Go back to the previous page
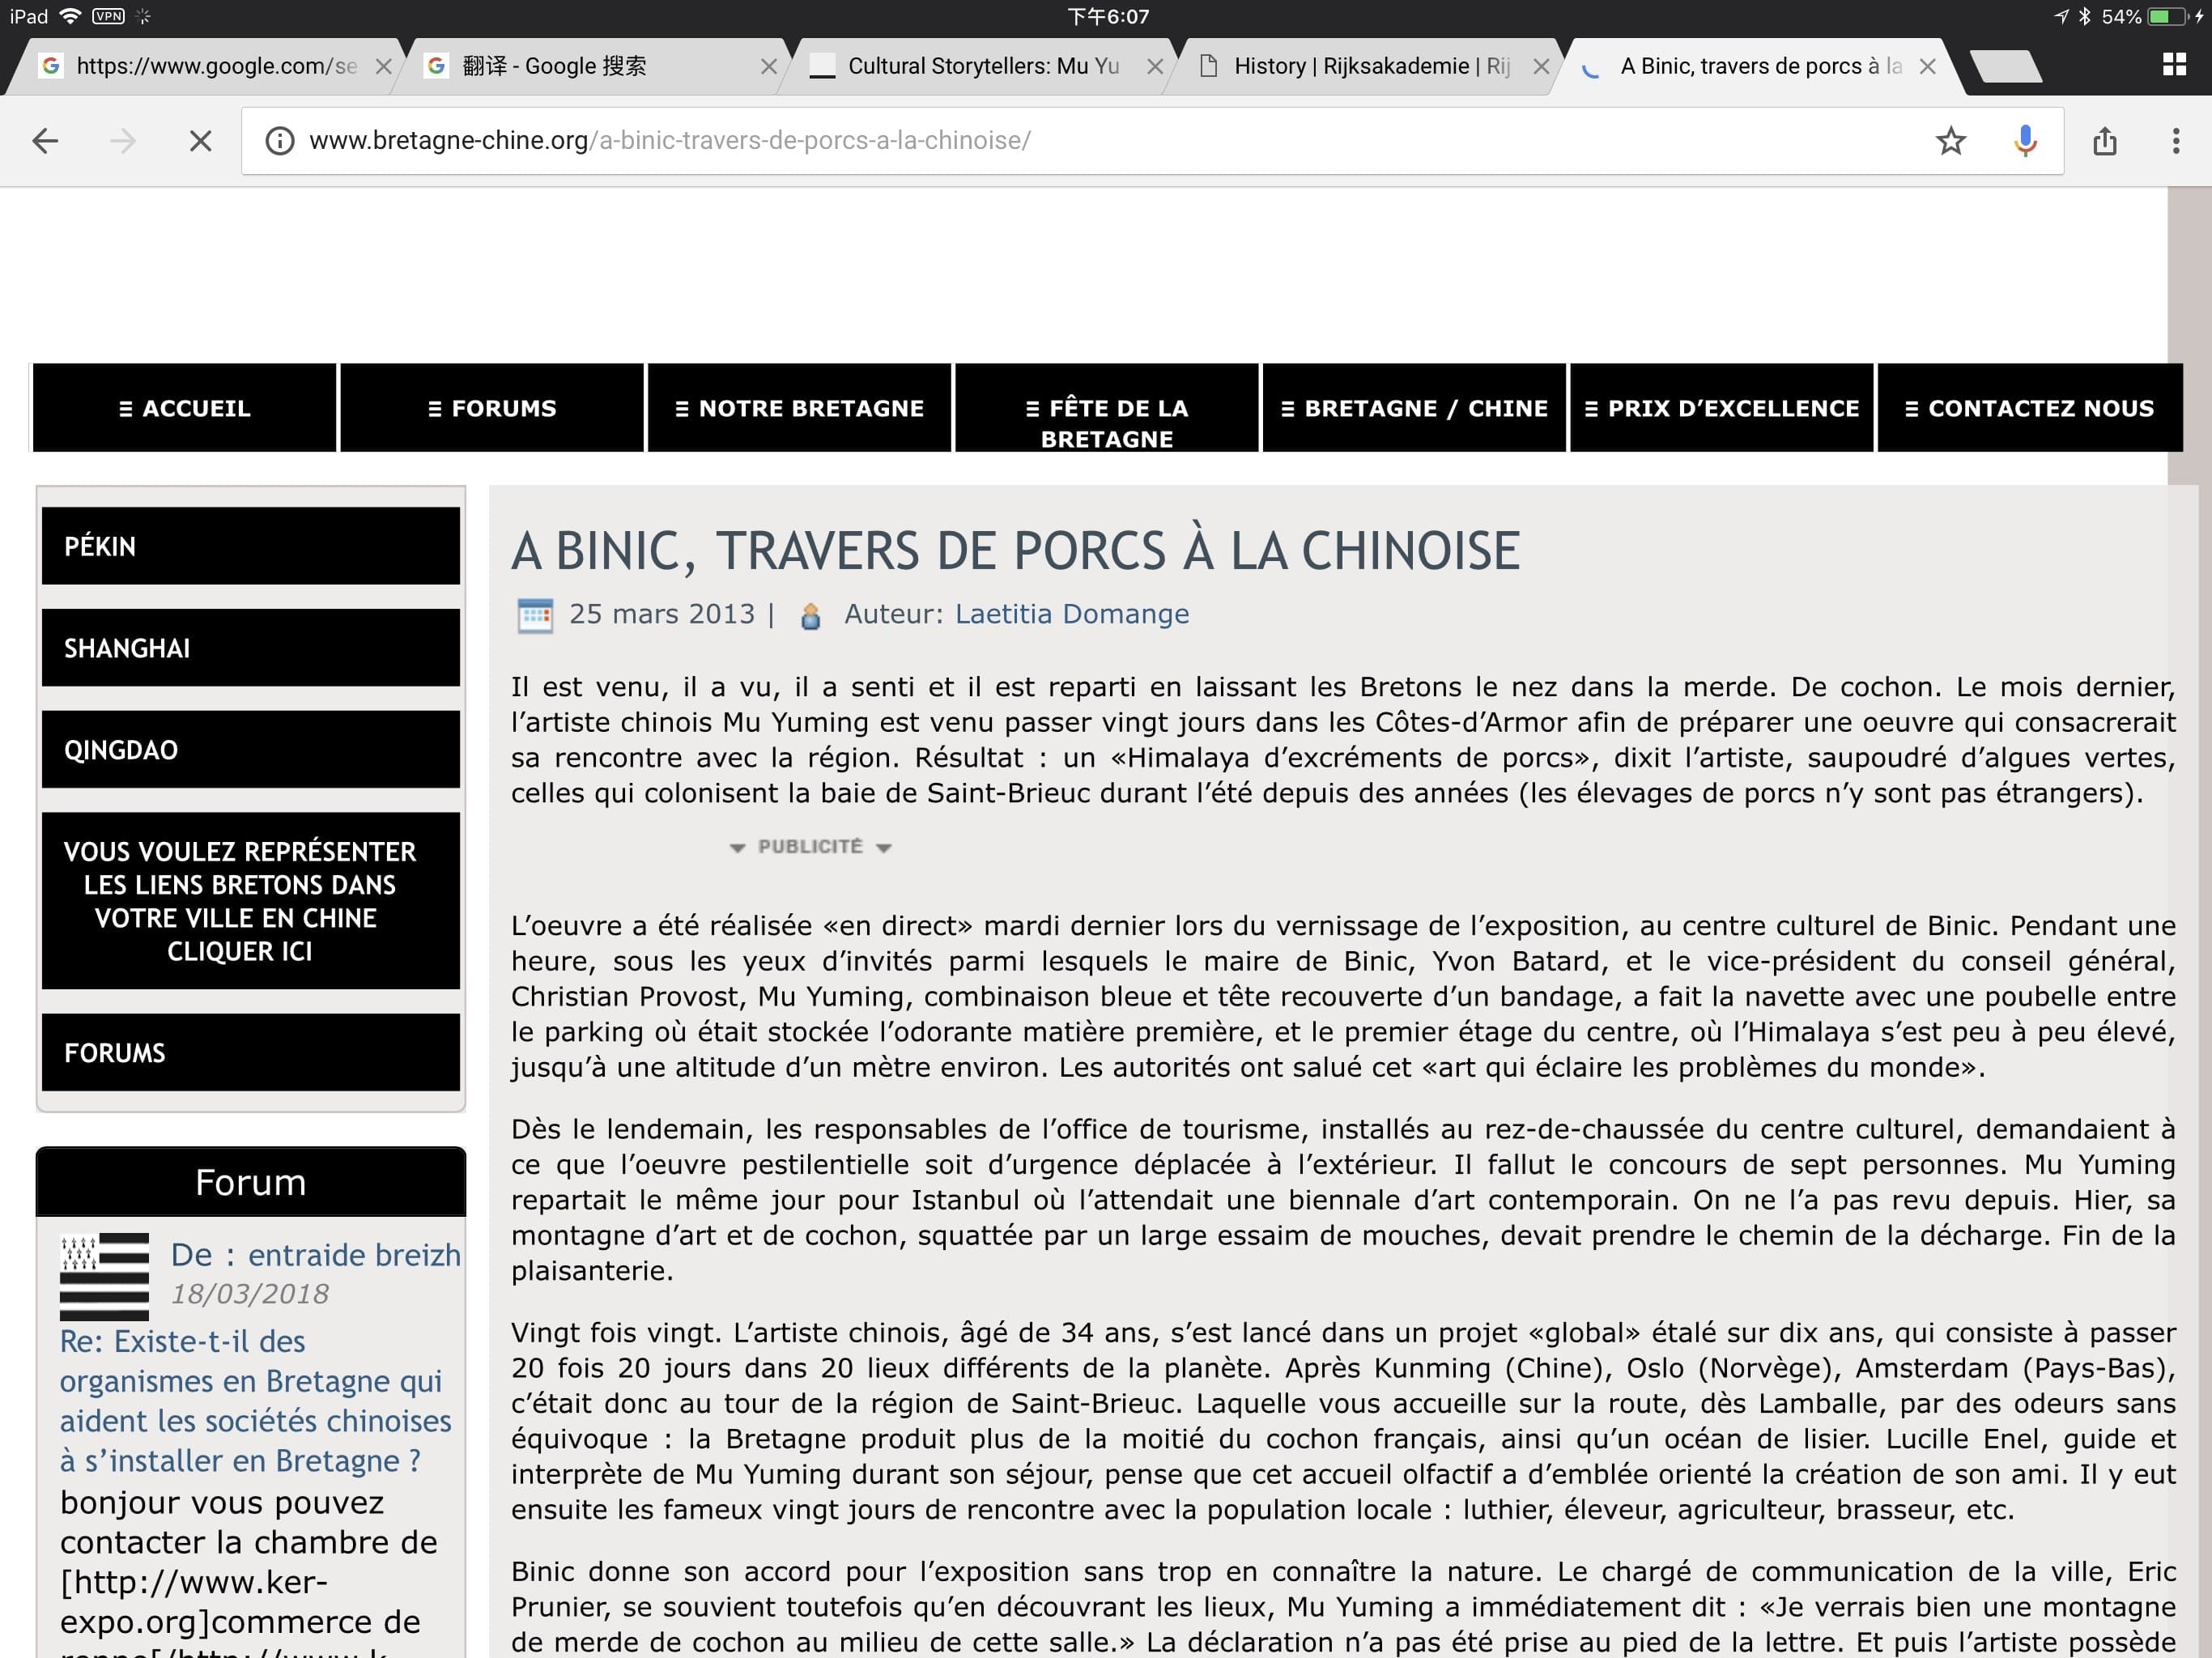2212x1658 pixels. [x=45, y=141]
